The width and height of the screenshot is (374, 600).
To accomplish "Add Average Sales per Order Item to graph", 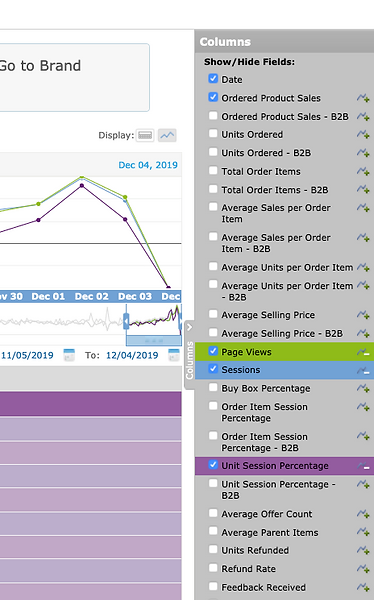I will click(363, 208).
